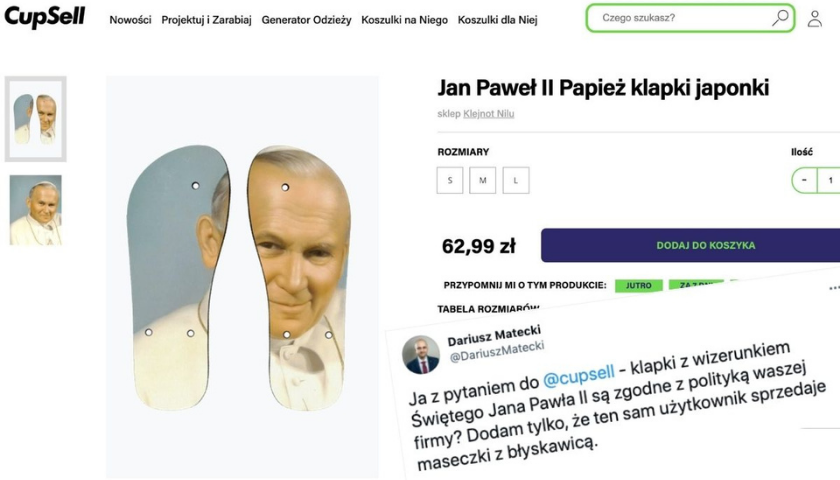Click Dariusz Matecki's tweet avatar
Screen dimensions: 840x480
(421, 353)
